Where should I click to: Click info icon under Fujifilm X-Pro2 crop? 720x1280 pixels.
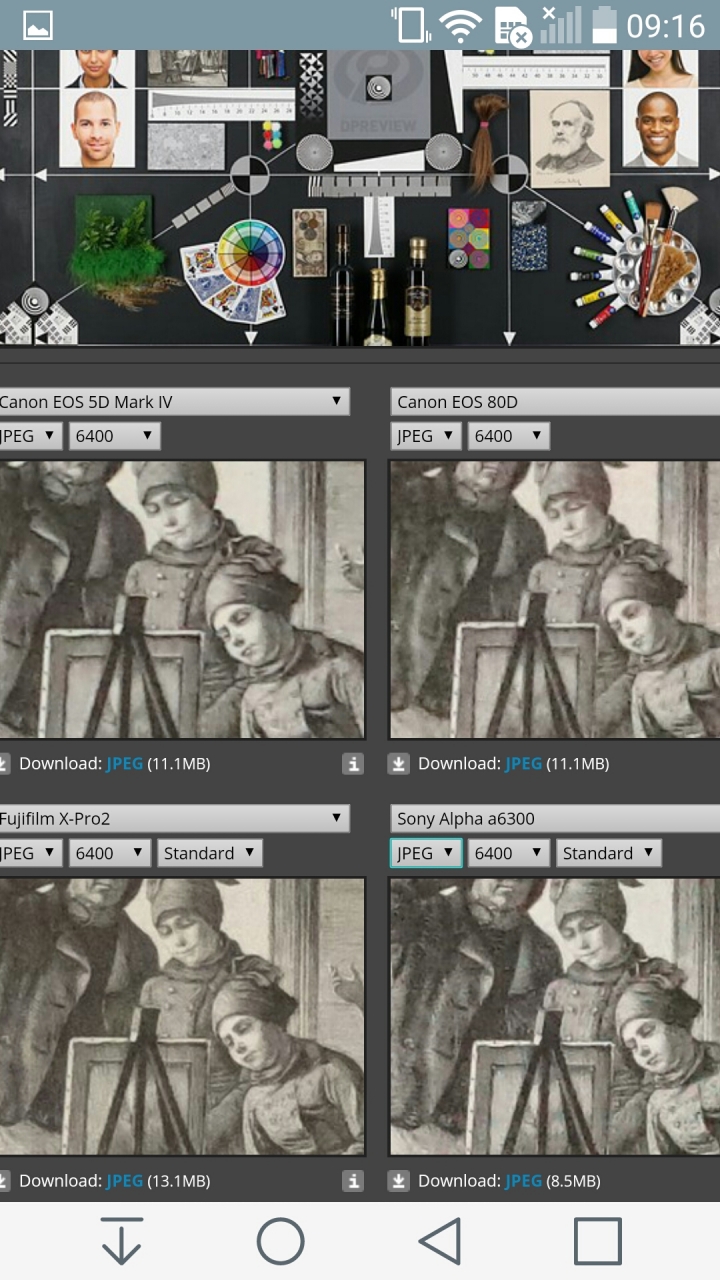[353, 1181]
